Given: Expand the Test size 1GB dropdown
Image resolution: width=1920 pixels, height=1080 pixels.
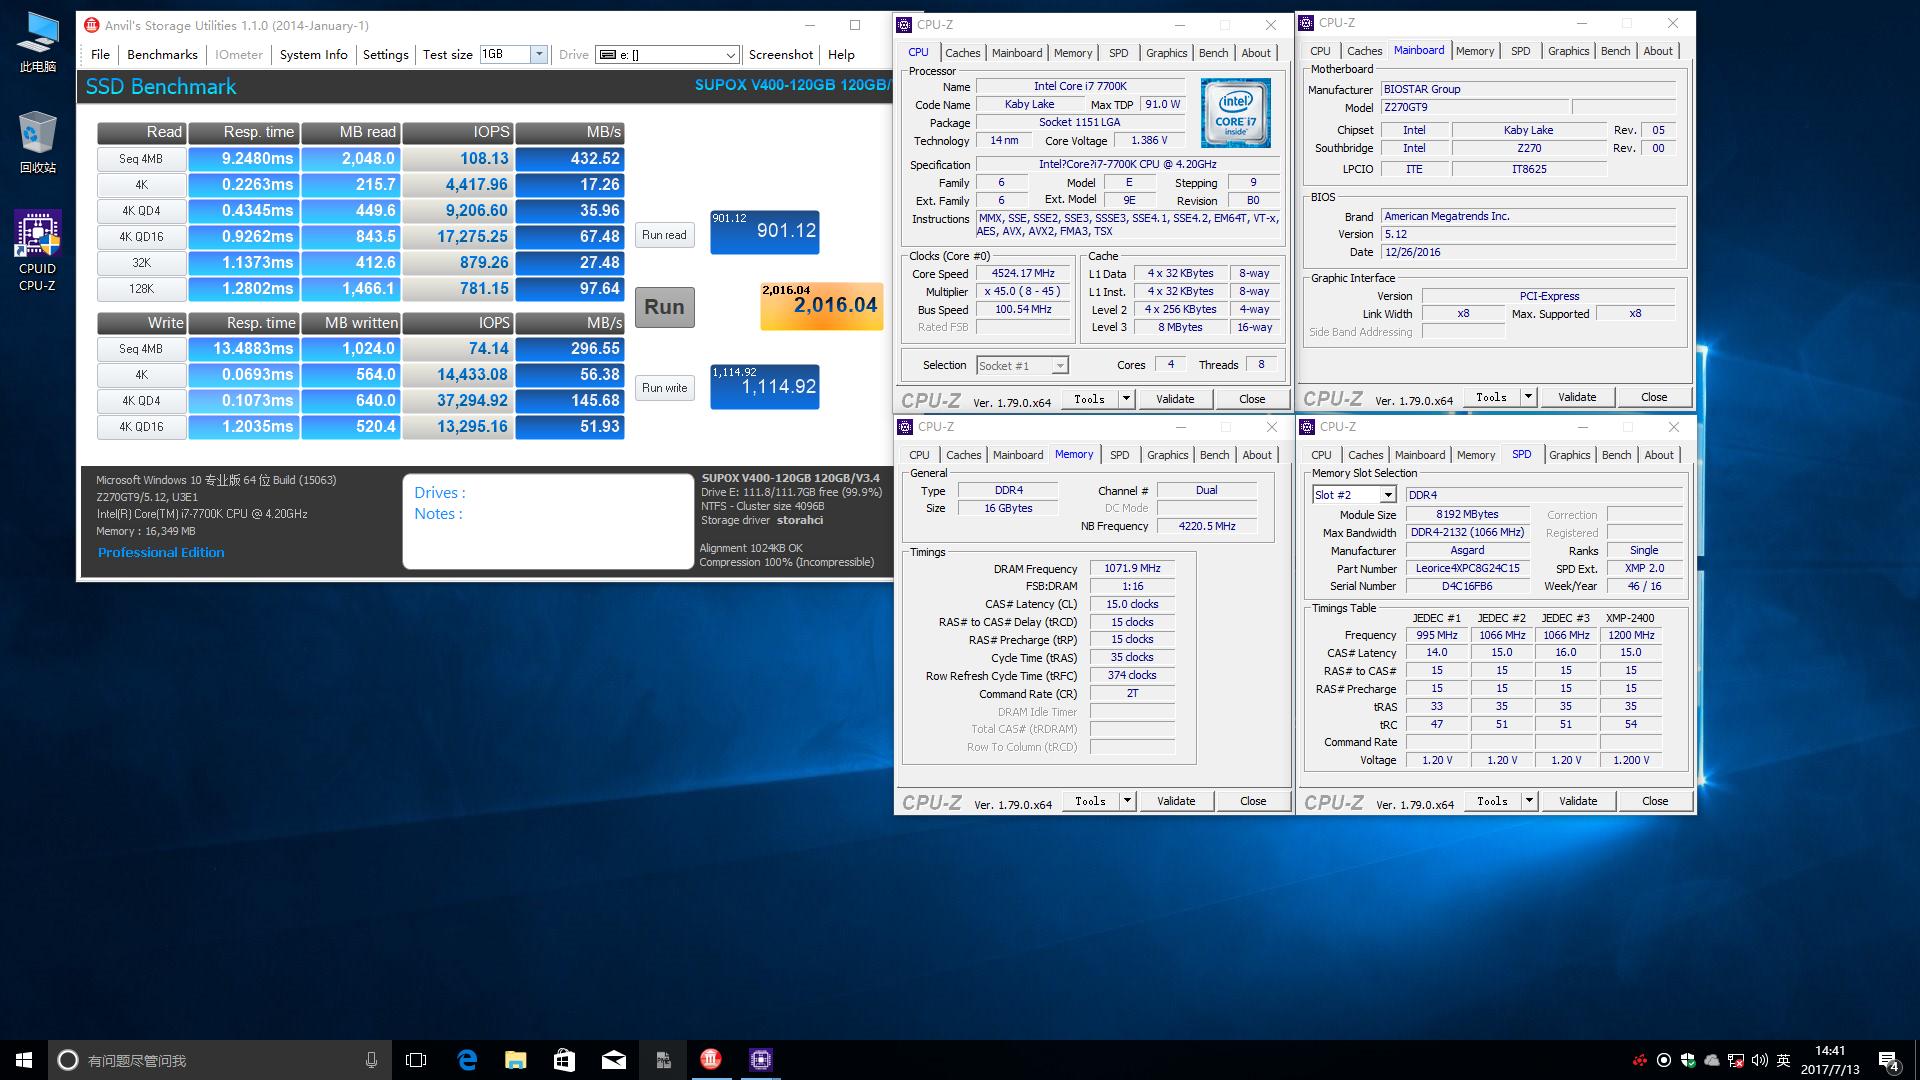Looking at the screenshot, I should (538, 54).
